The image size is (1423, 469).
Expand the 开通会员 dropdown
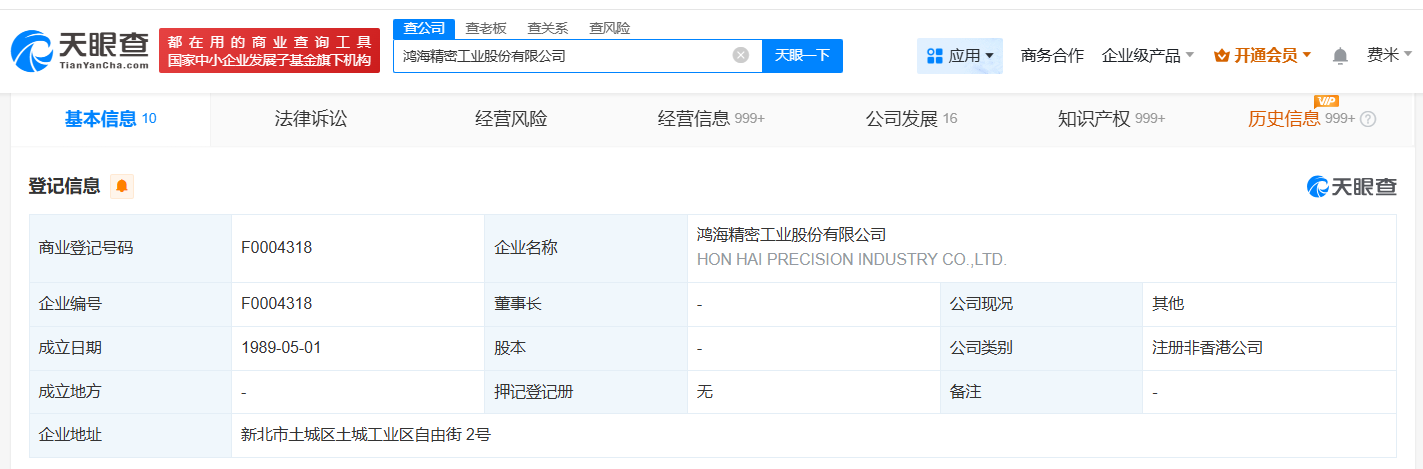coord(1263,56)
